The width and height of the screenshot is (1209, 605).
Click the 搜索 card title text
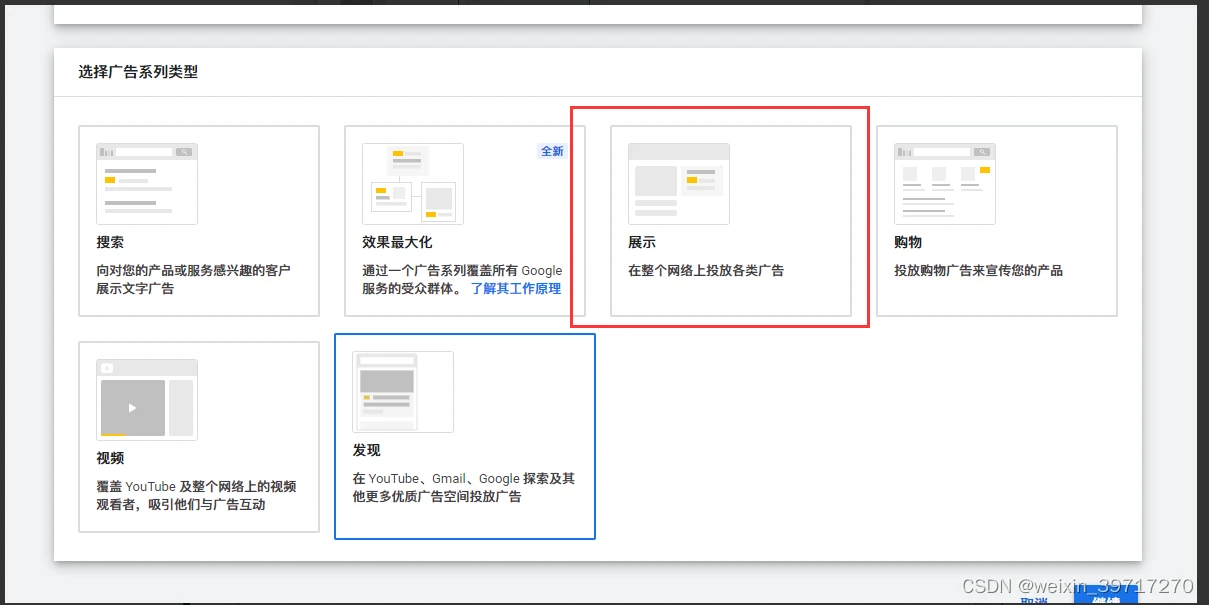(110, 243)
